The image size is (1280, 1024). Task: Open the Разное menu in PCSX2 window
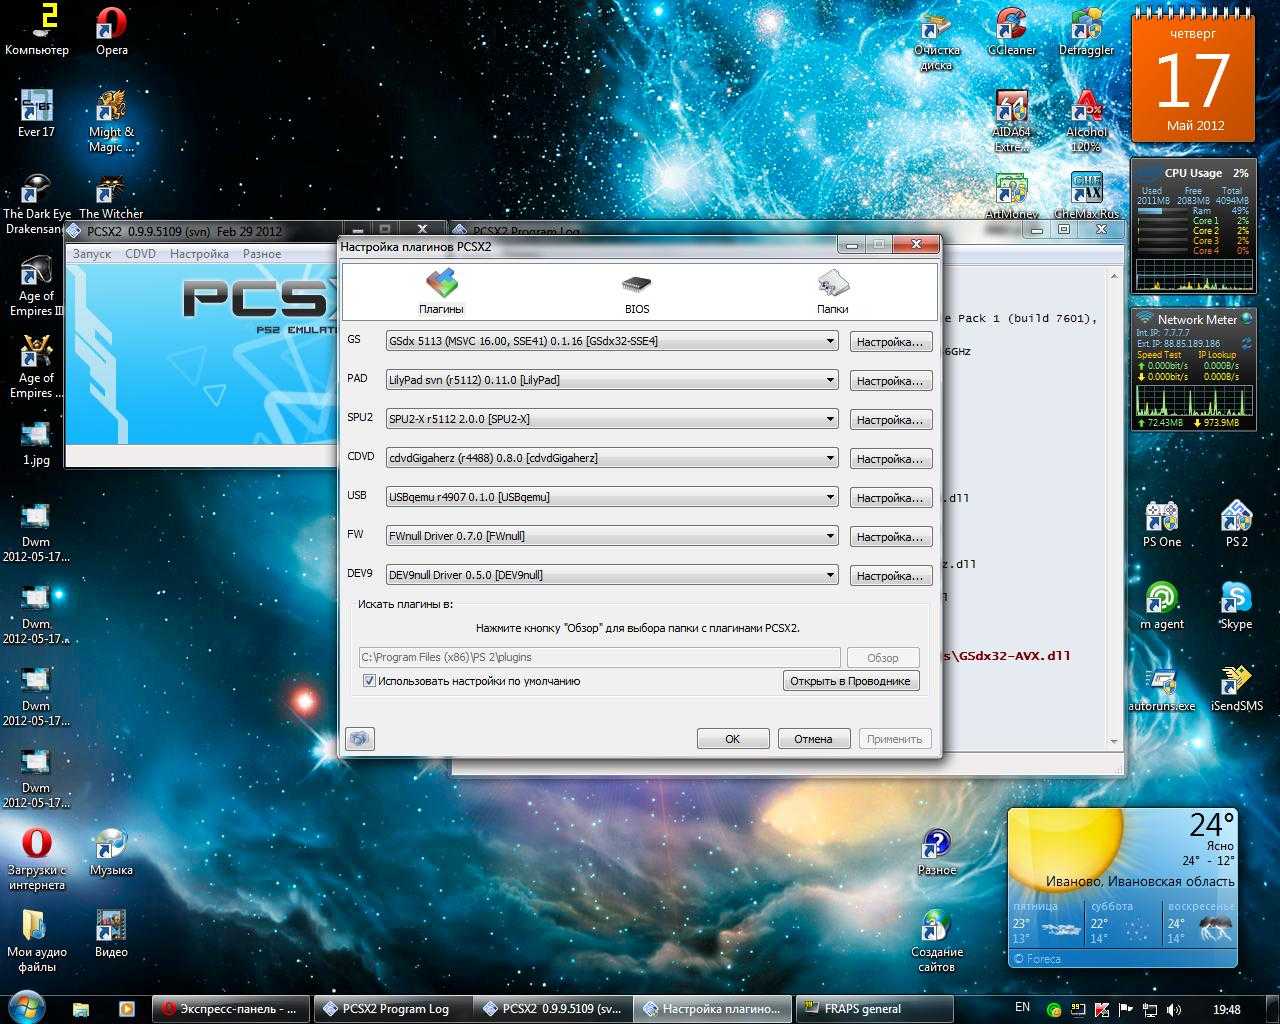[262, 254]
